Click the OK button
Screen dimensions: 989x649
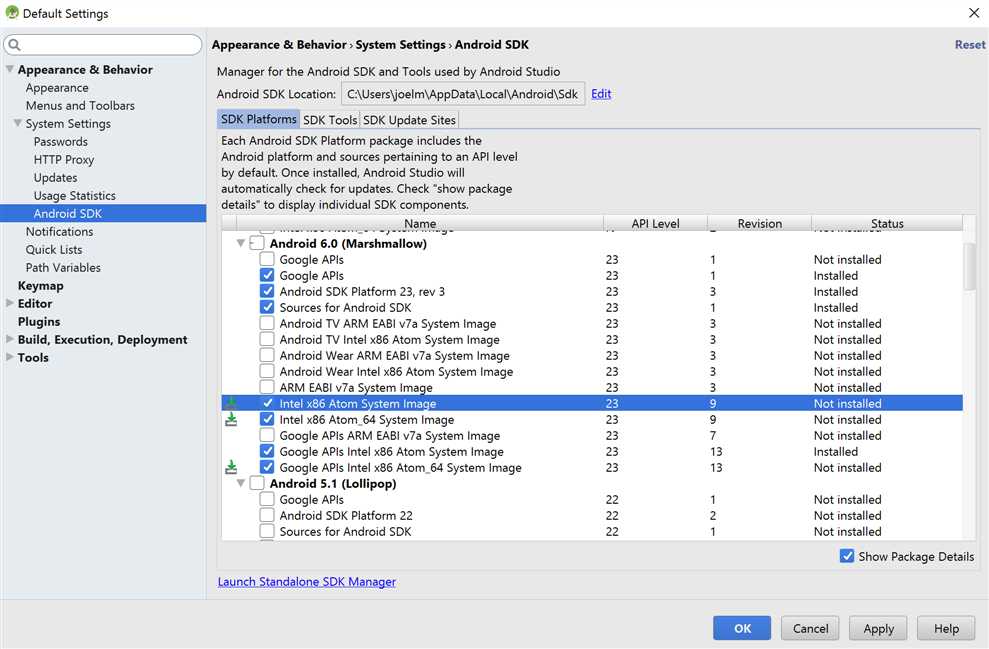tap(742, 628)
